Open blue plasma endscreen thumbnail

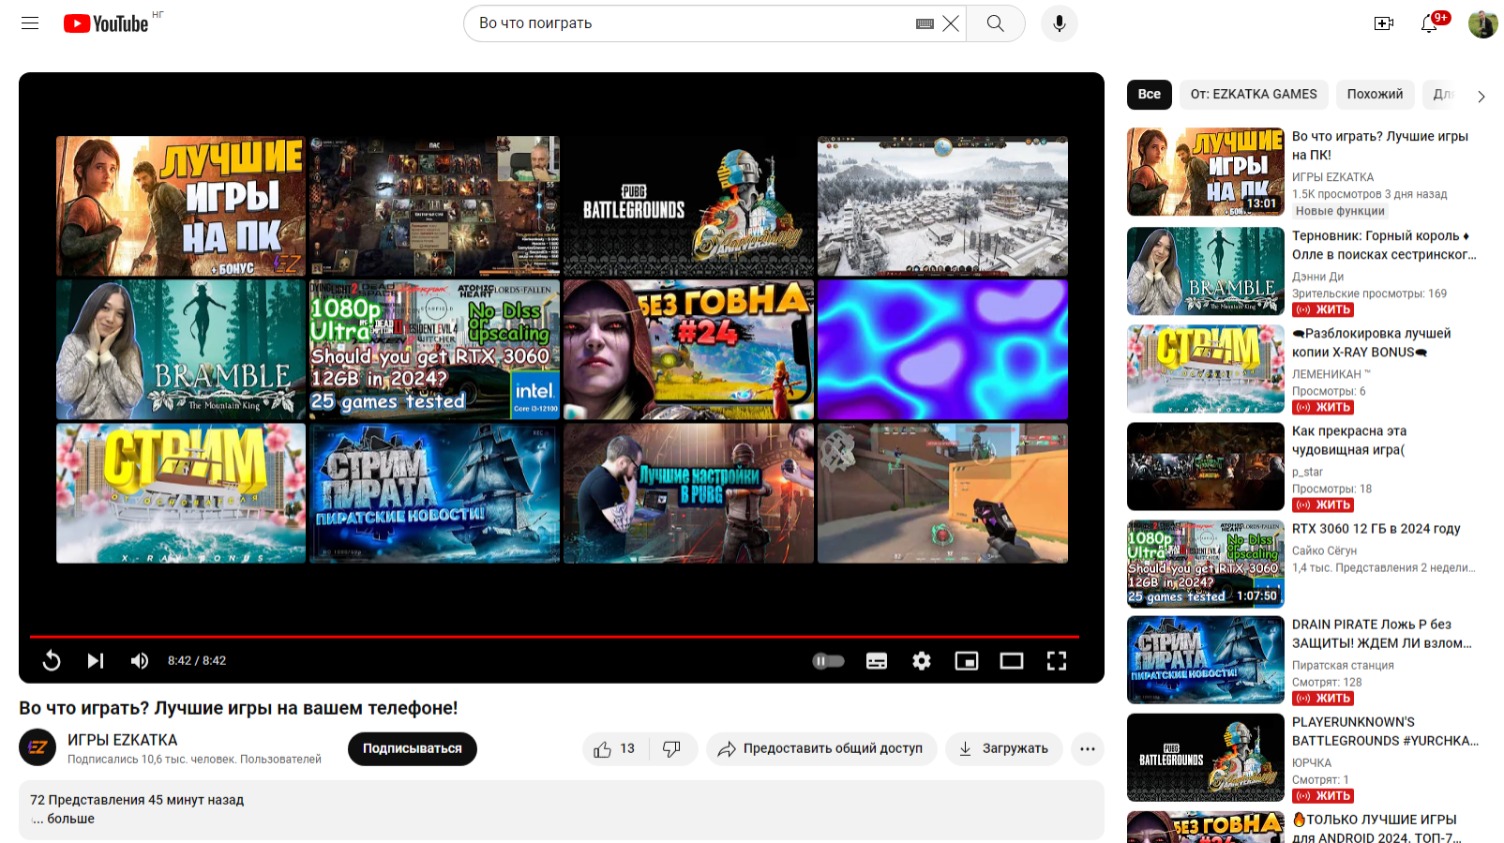pyautogui.click(x=942, y=349)
